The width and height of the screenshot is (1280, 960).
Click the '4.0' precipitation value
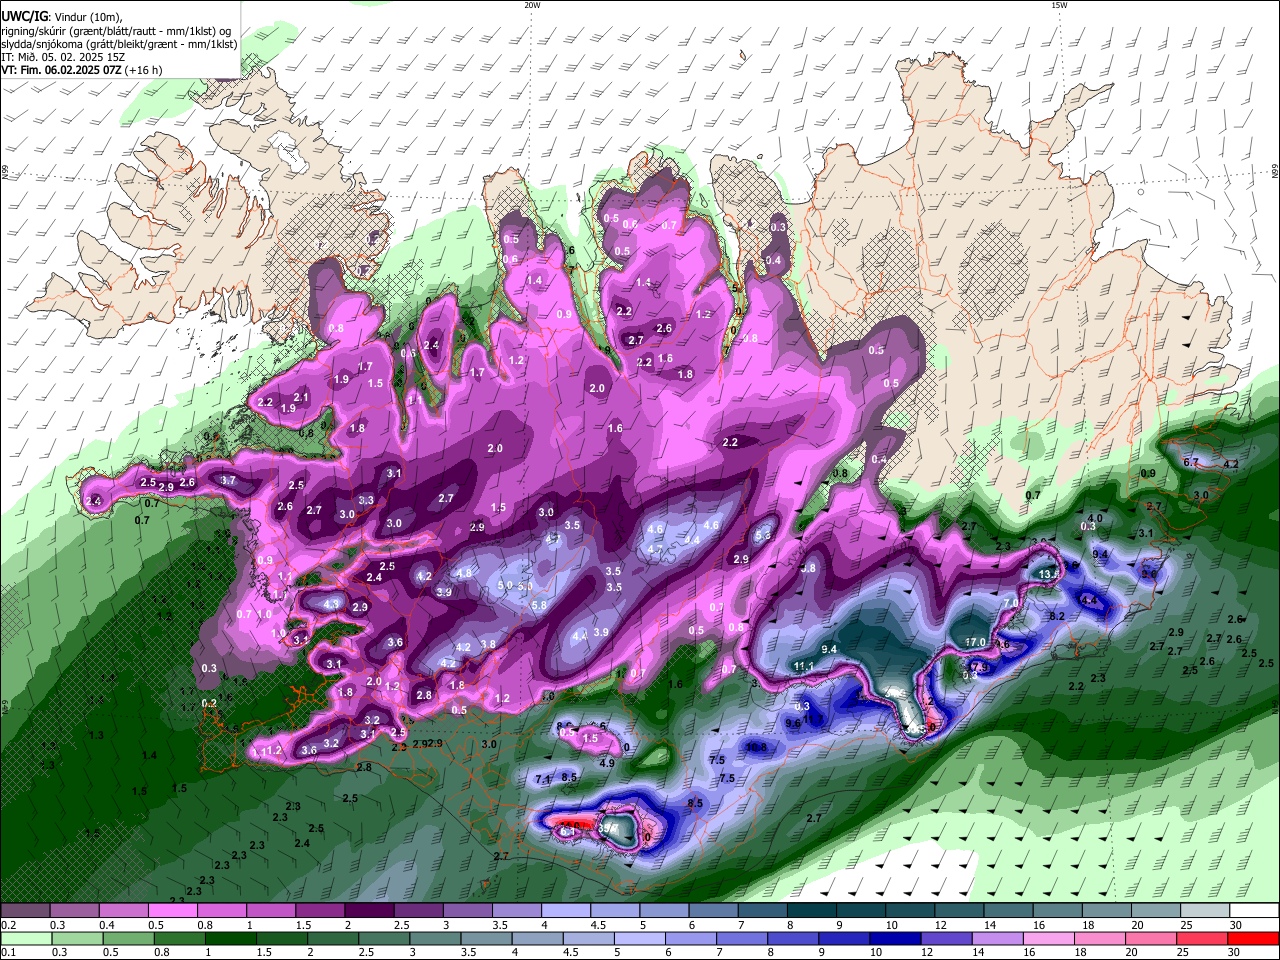(x=1095, y=518)
